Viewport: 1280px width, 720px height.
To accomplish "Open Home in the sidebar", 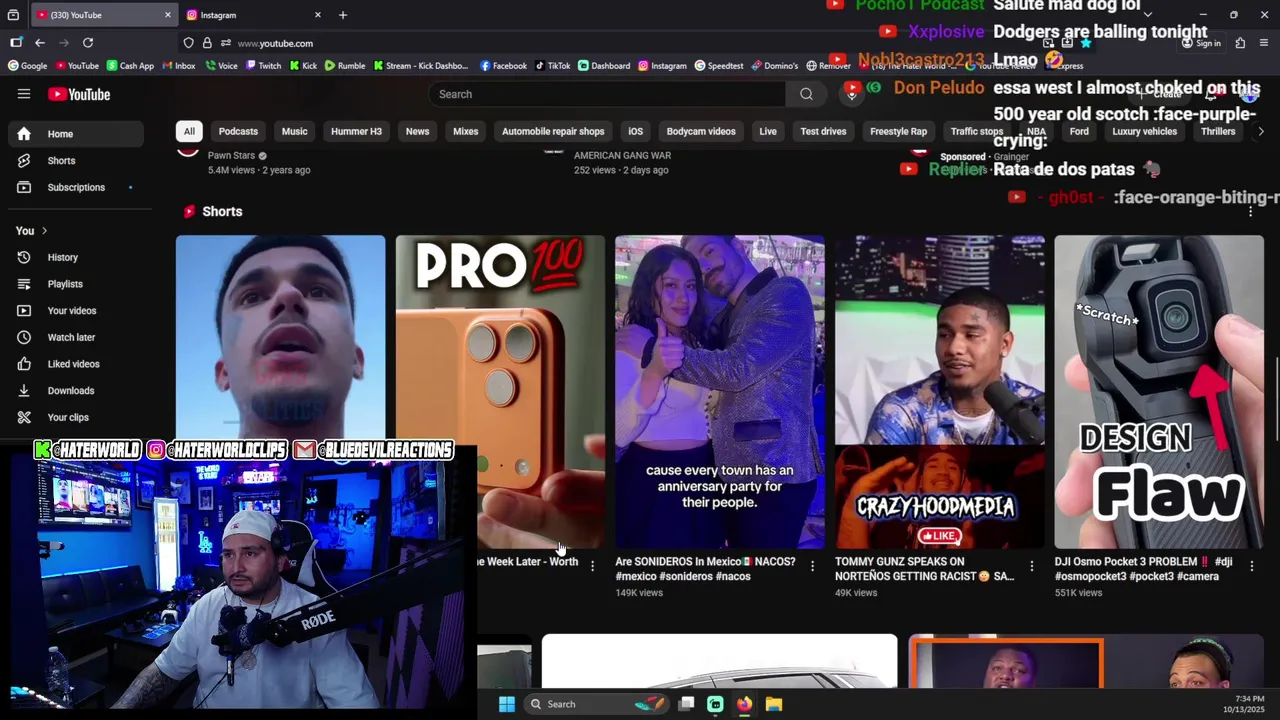I will (x=76, y=134).
